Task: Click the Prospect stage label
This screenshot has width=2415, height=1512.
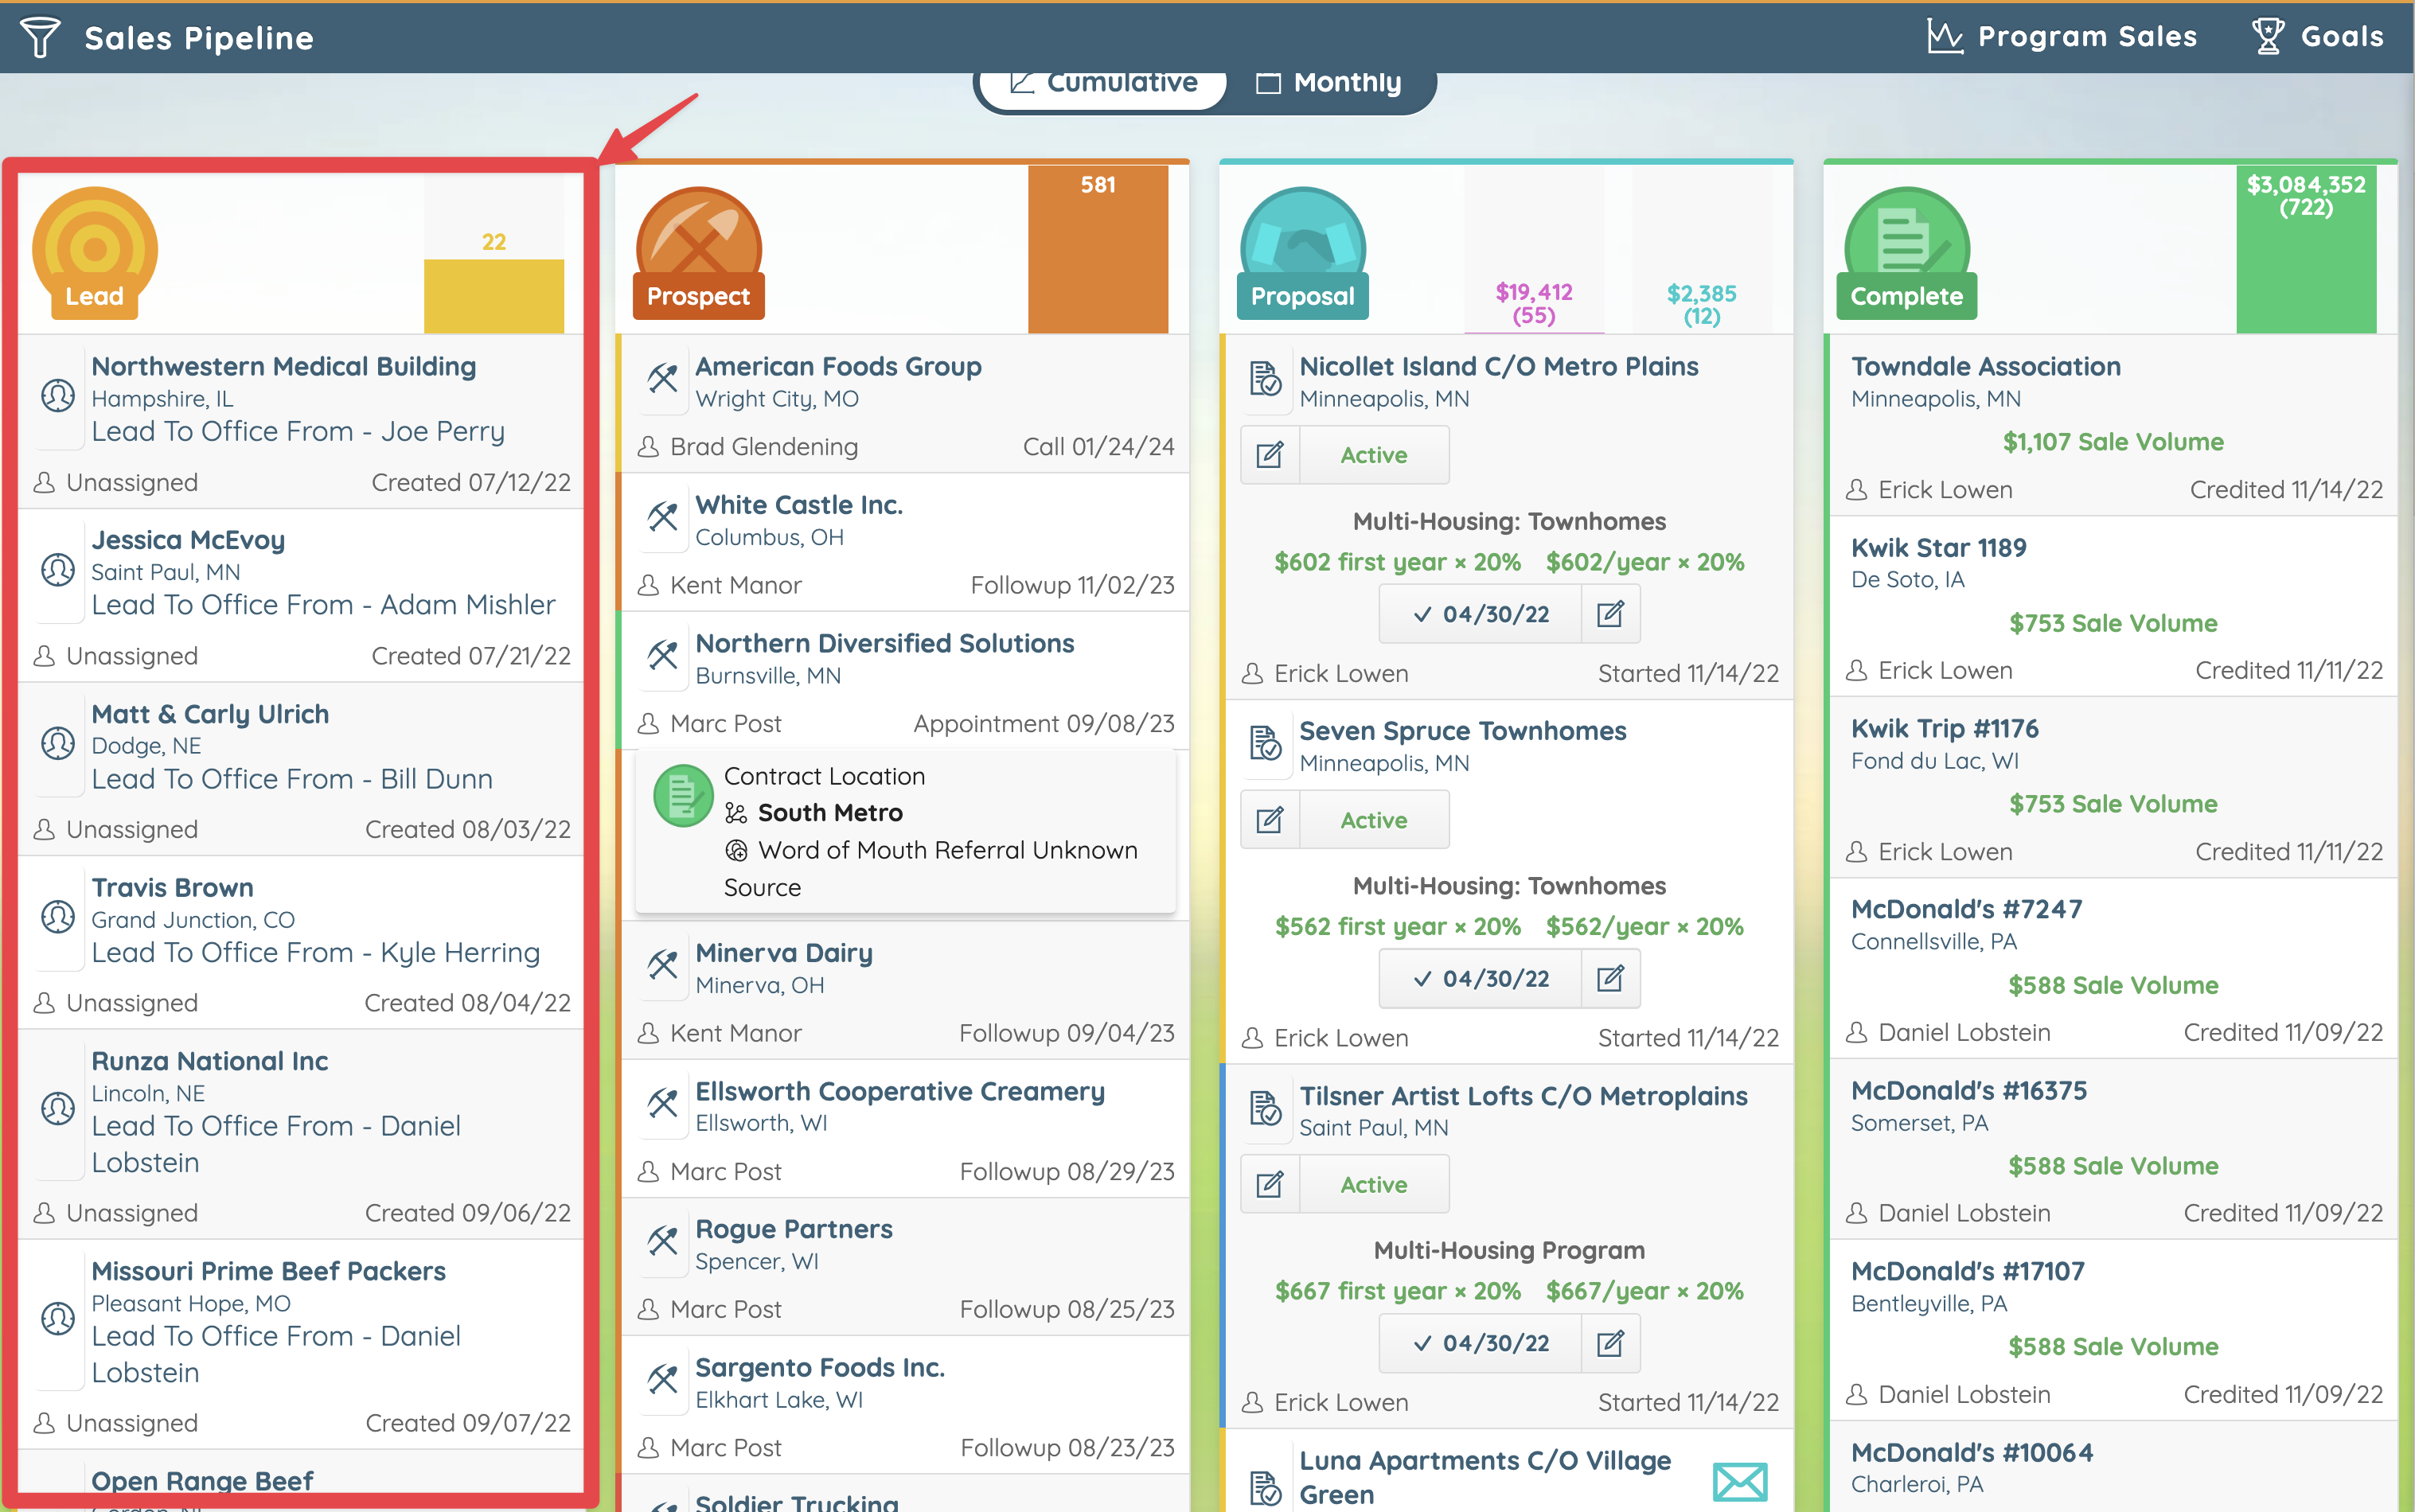Action: pyautogui.click(x=698, y=296)
